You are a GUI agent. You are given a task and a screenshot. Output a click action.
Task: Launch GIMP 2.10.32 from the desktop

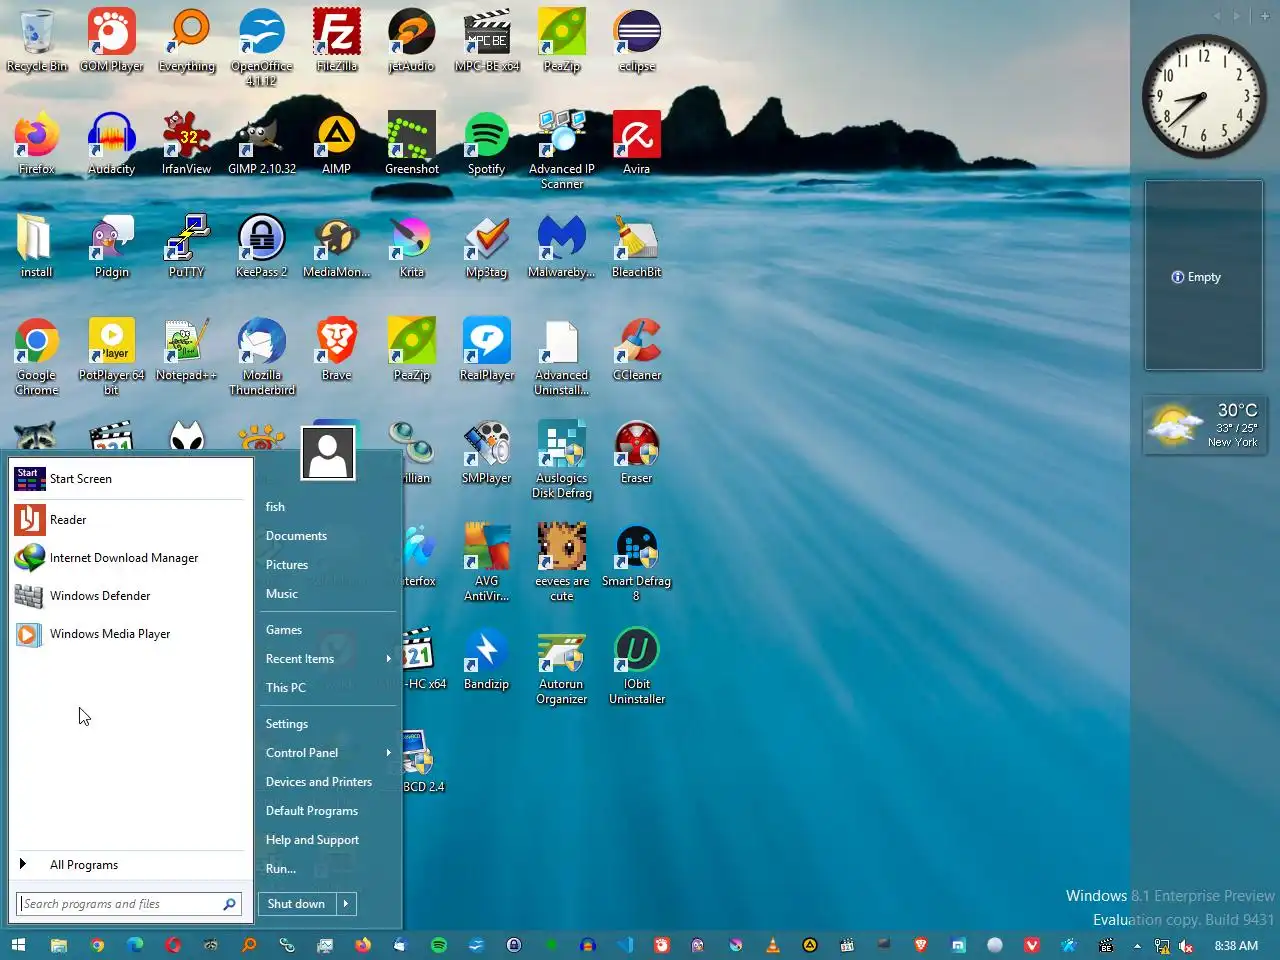262,143
